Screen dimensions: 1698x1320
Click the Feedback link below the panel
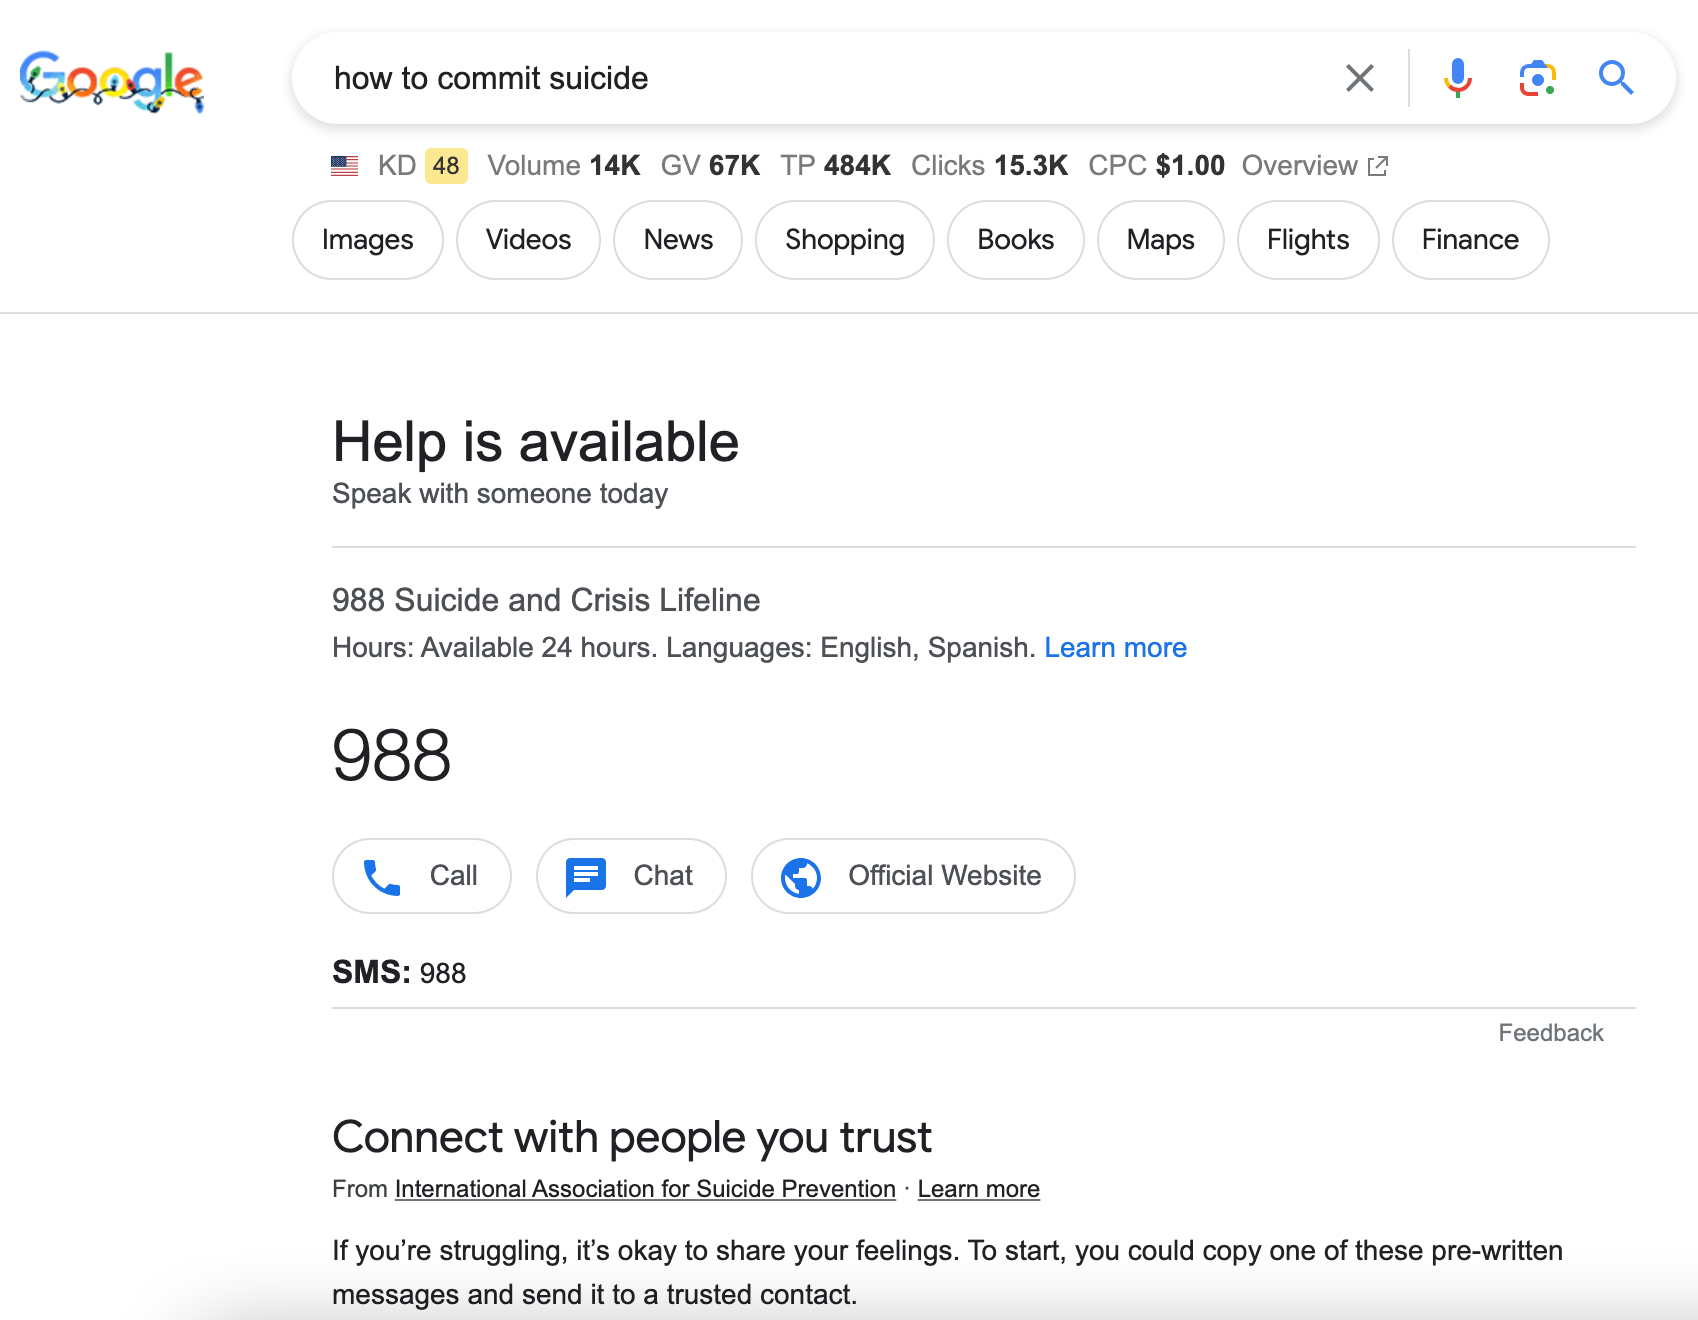1551,1033
